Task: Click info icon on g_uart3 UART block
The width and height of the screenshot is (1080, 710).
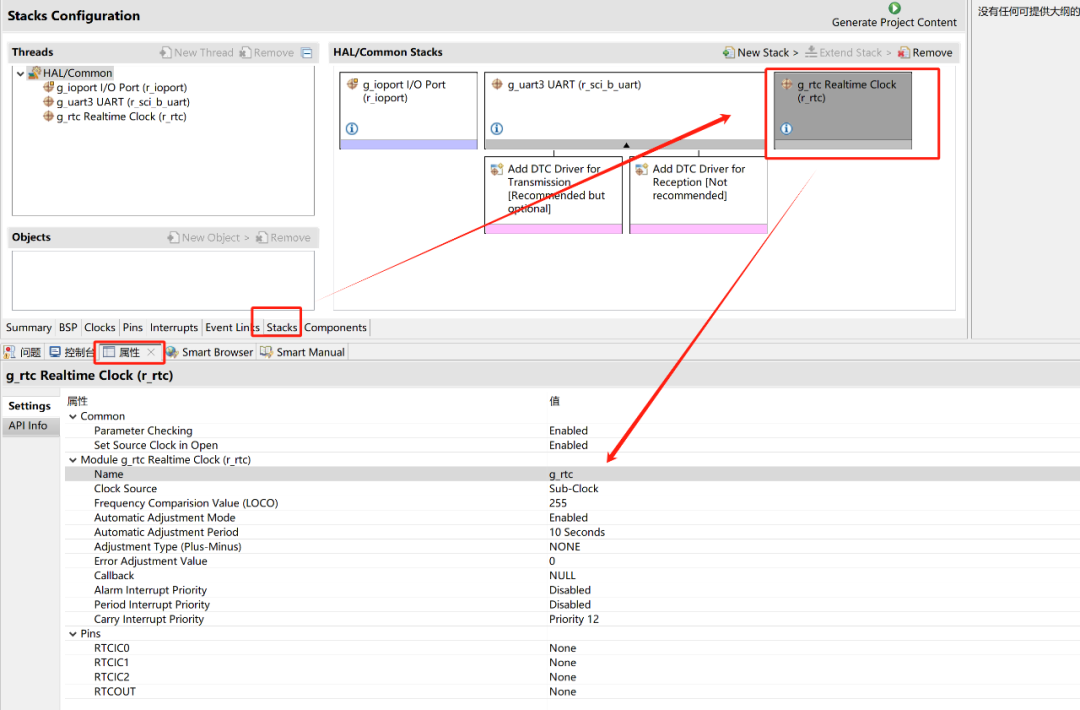Action: [497, 129]
